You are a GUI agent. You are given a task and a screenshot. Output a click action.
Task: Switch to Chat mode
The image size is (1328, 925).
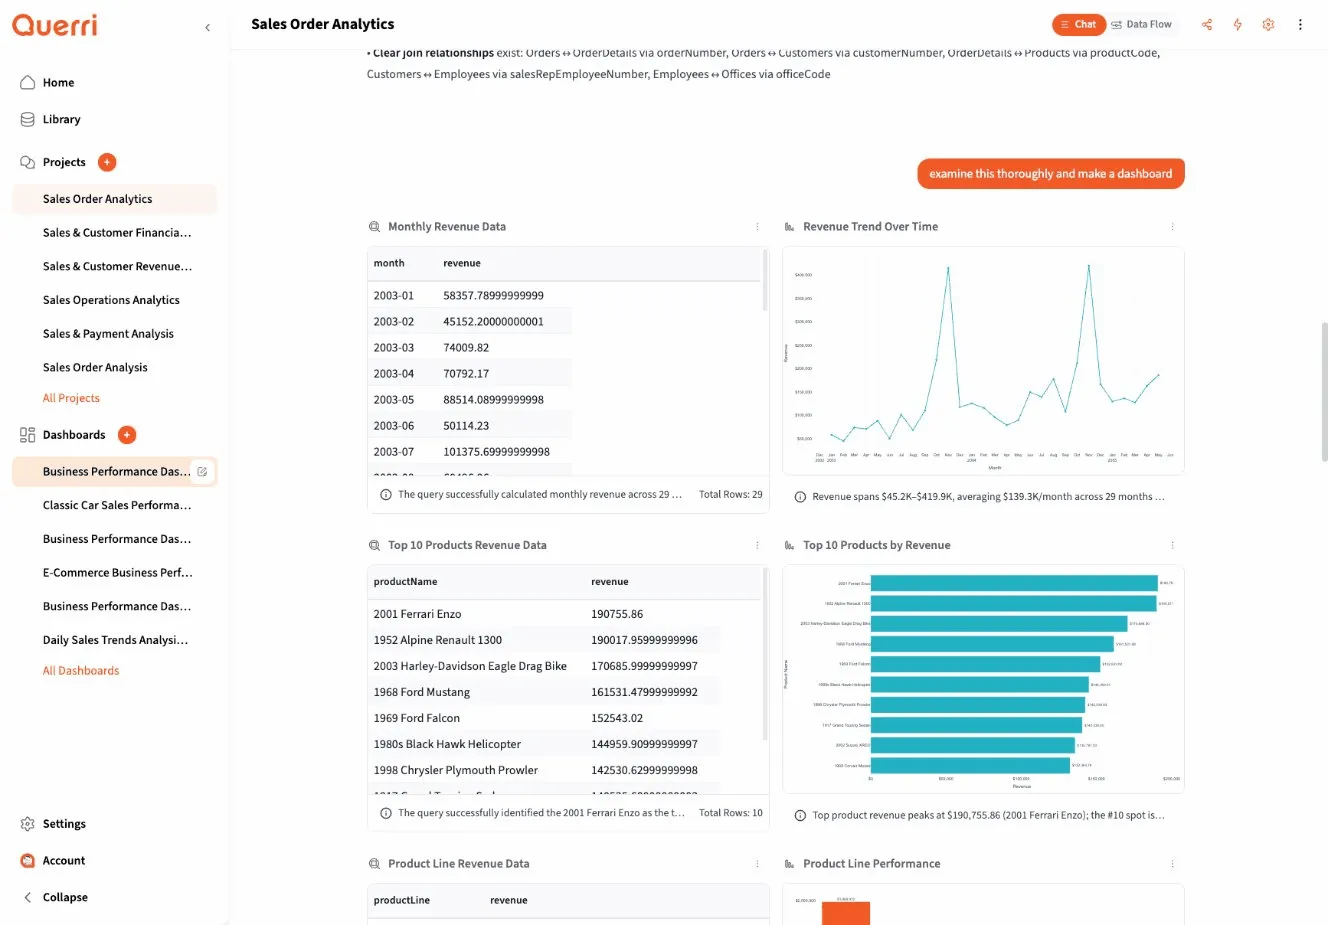[x=1079, y=24]
